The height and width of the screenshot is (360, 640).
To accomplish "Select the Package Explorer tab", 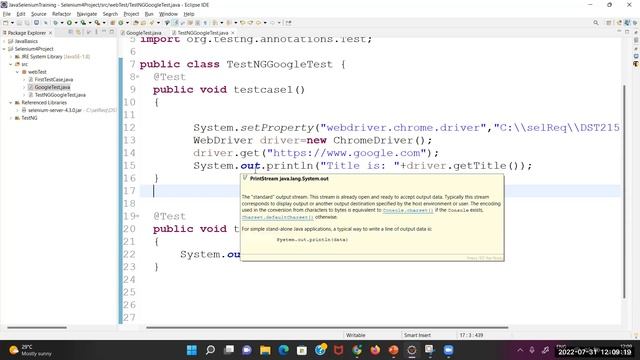I will coord(27,33).
